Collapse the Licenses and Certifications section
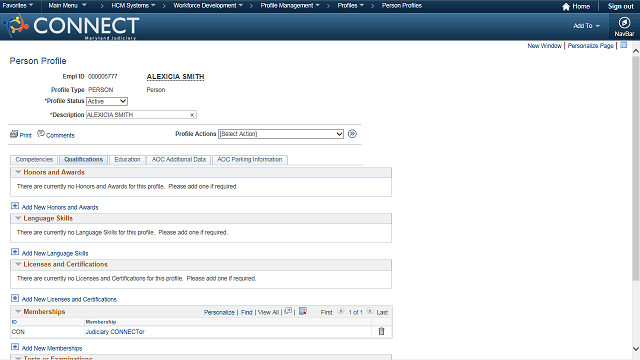Image resolution: width=640 pixels, height=360 pixels. point(18,264)
